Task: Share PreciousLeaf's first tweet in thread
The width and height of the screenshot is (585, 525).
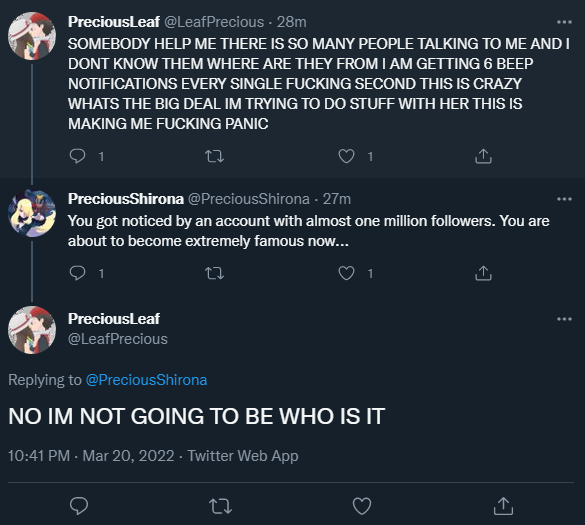Action: [484, 156]
